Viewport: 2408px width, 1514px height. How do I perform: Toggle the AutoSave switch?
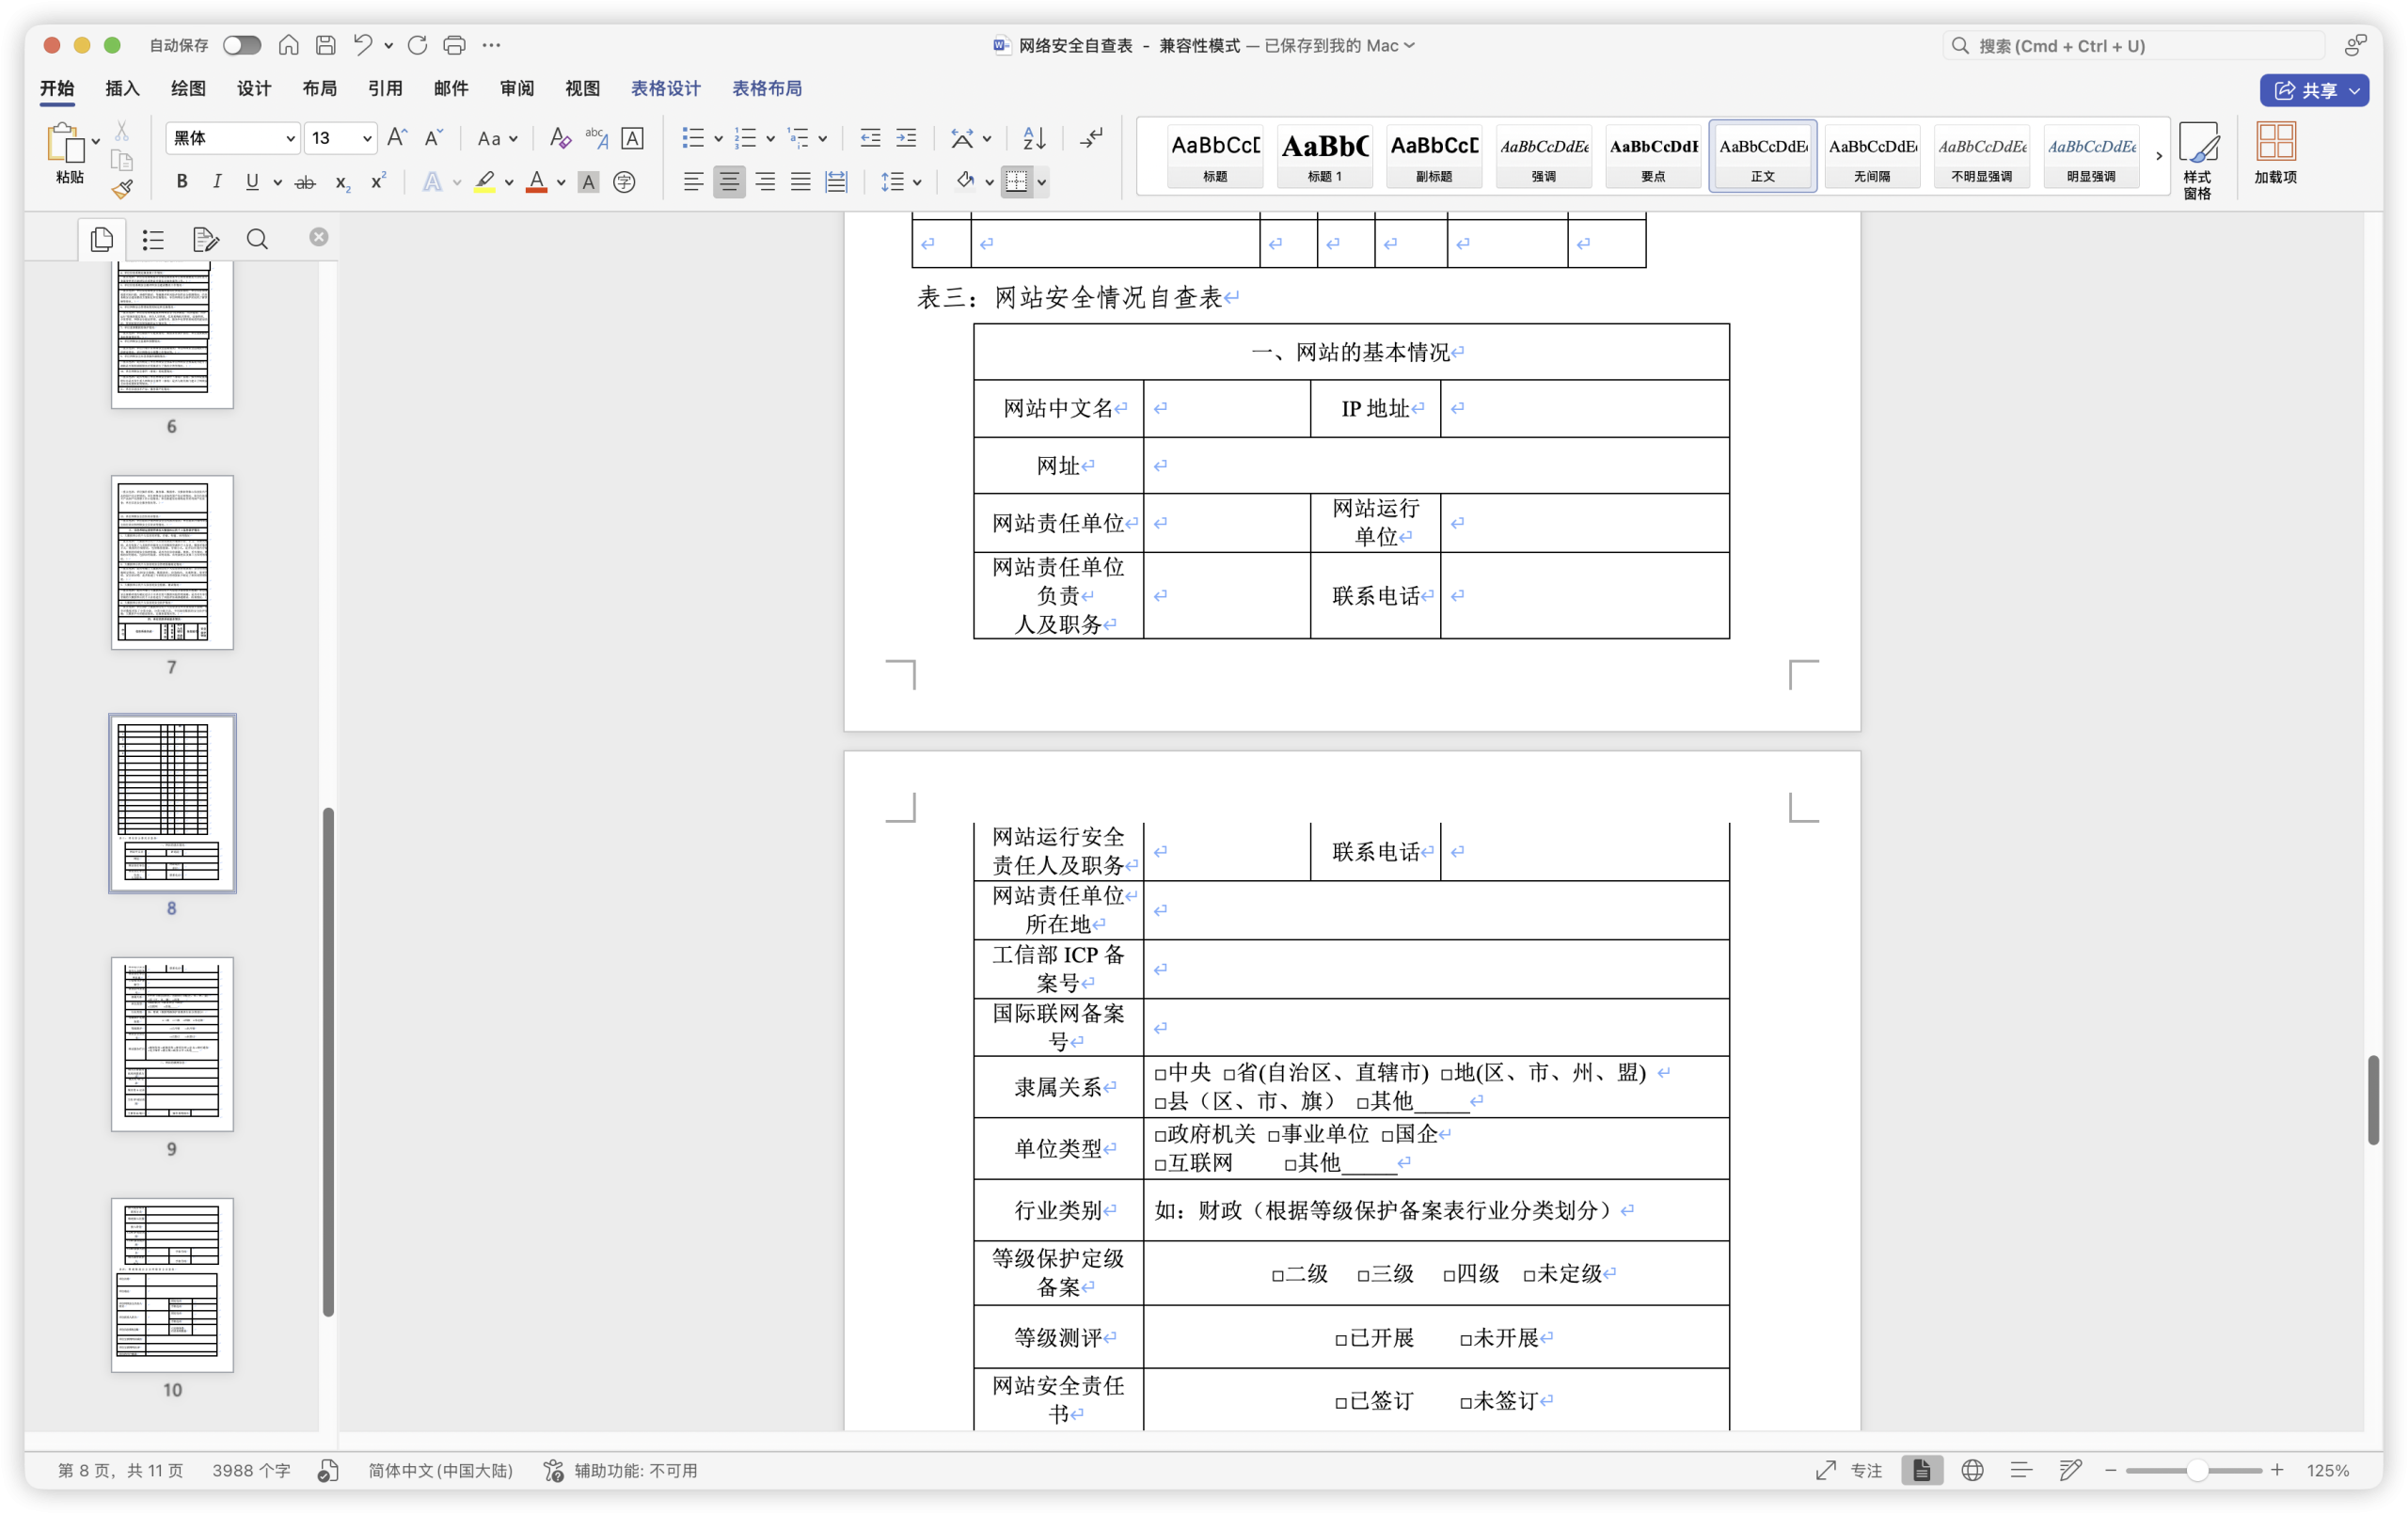241,45
